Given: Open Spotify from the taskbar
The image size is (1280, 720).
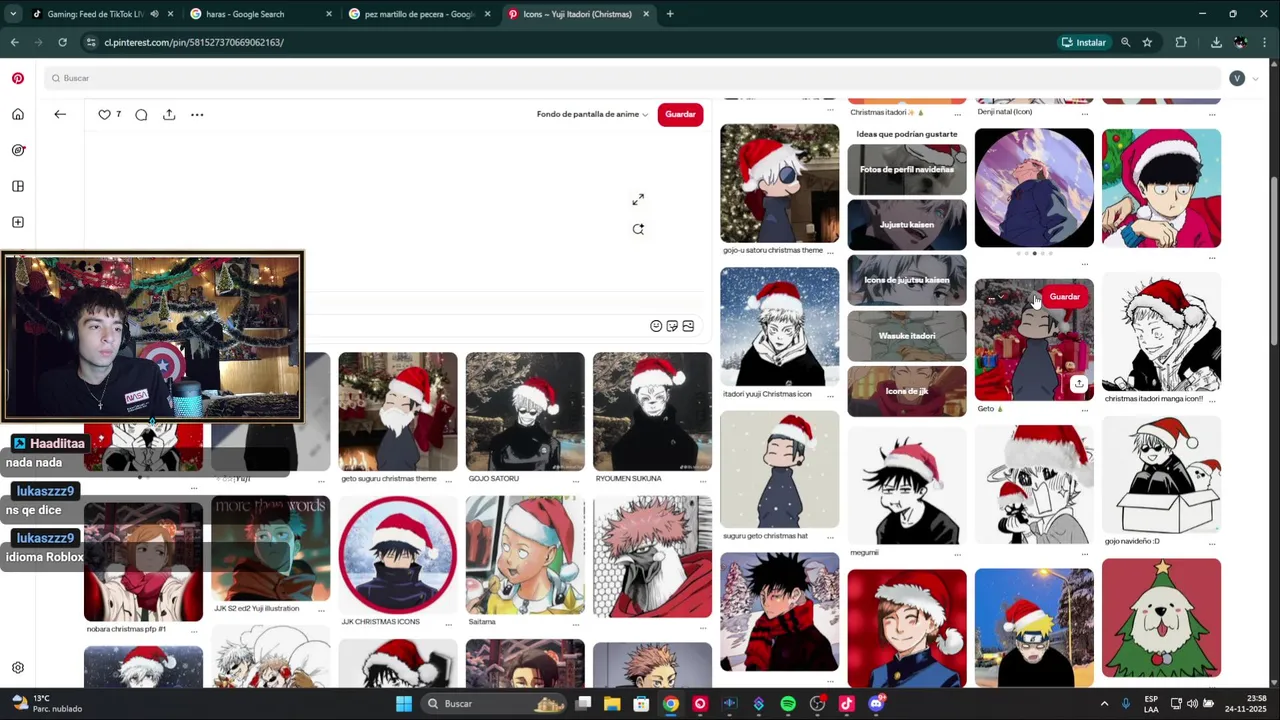Looking at the screenshot, I should click(788, 704).
